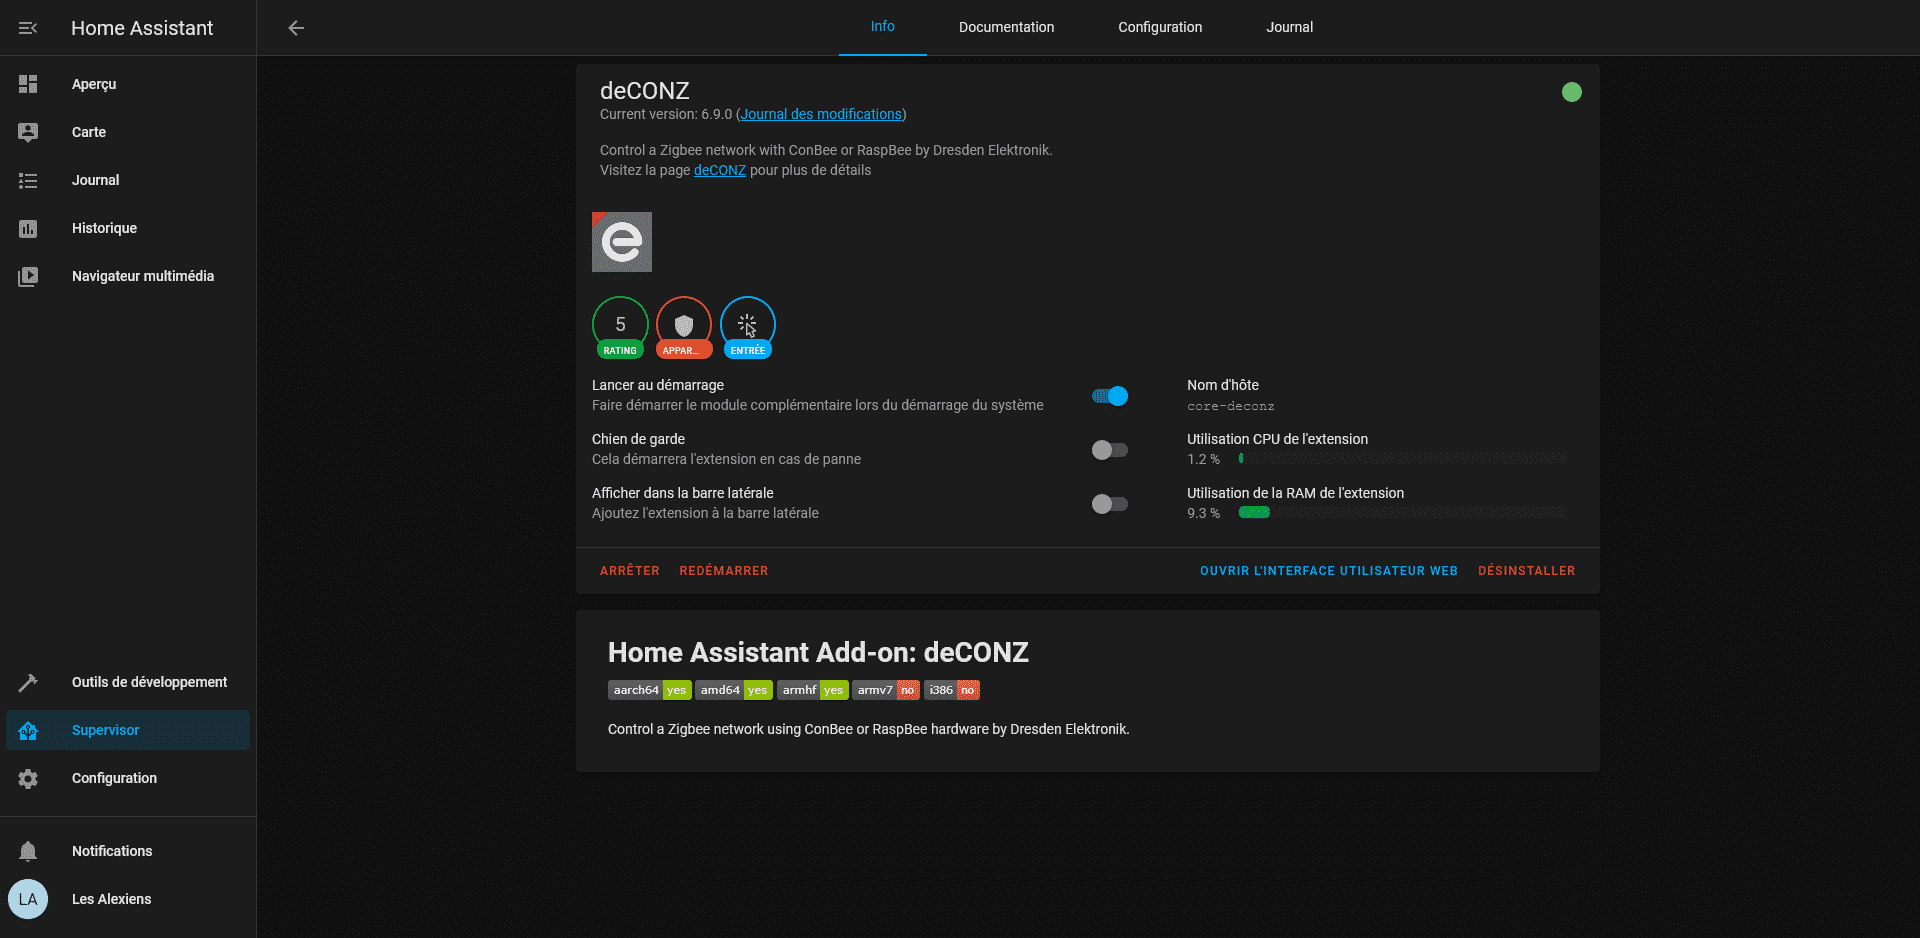Image resolution: width=1920 pixels, height=938 pixels.
Task: Select the Historique sidebar label
Action: (x=104, y=228)
